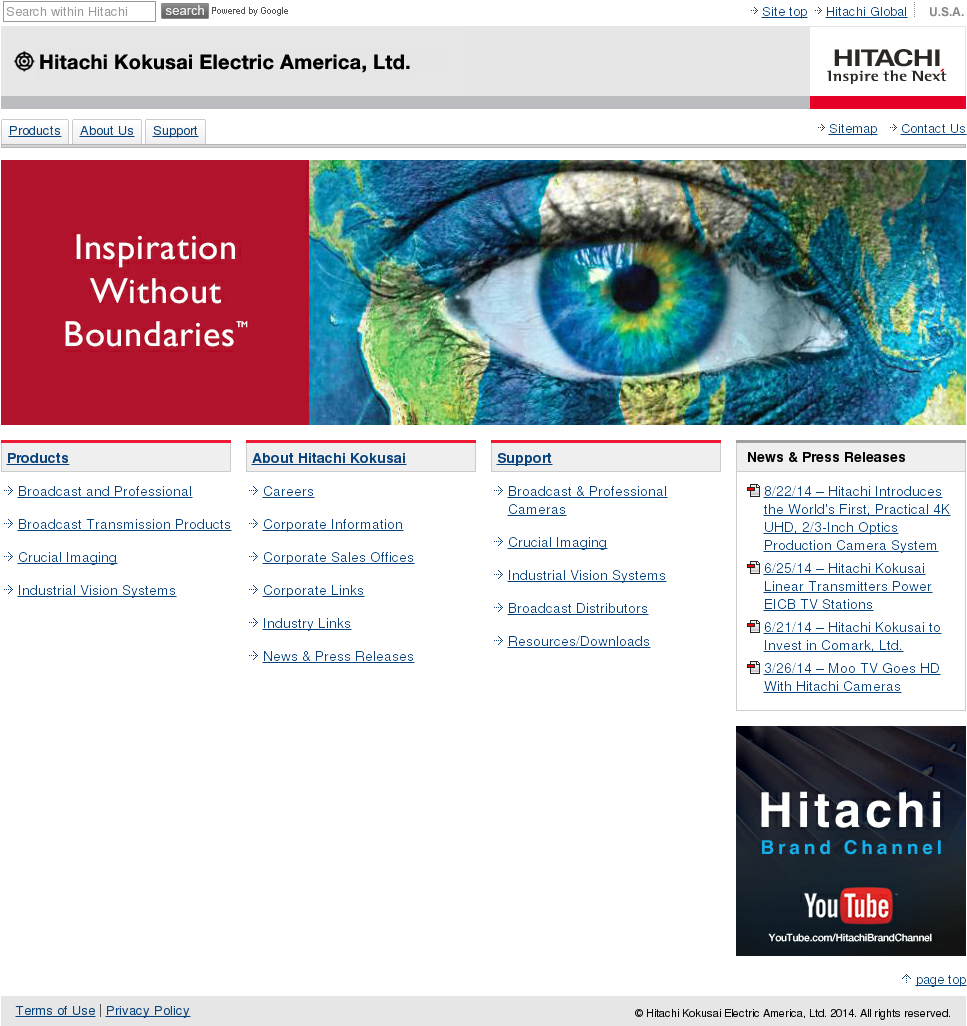Image resolution: width=967 pixels, height=1026 pixels.
Task: Open Crucial Imaging under Products
Action: click(x=67, y=557)
